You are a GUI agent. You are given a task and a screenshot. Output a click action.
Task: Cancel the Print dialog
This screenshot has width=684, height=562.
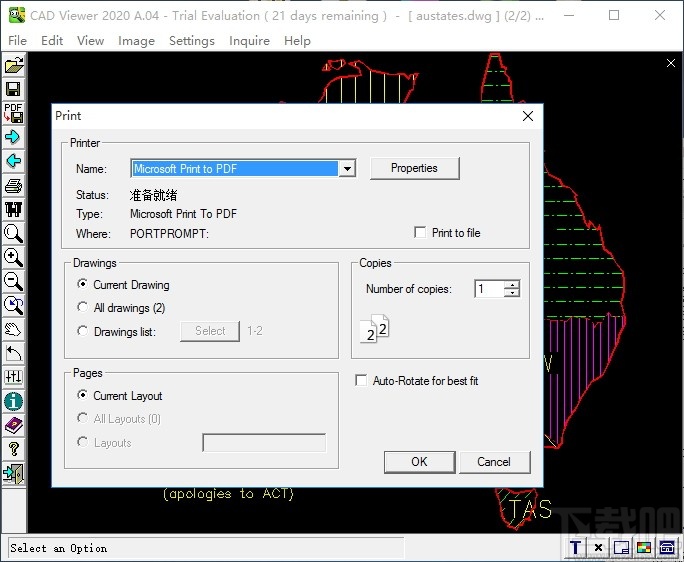(x=494, y=462)
